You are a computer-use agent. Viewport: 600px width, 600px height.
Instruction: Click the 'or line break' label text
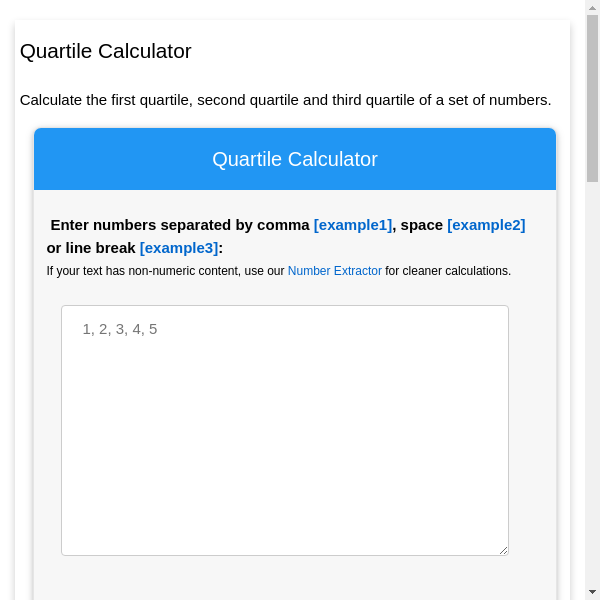[90, 248]
